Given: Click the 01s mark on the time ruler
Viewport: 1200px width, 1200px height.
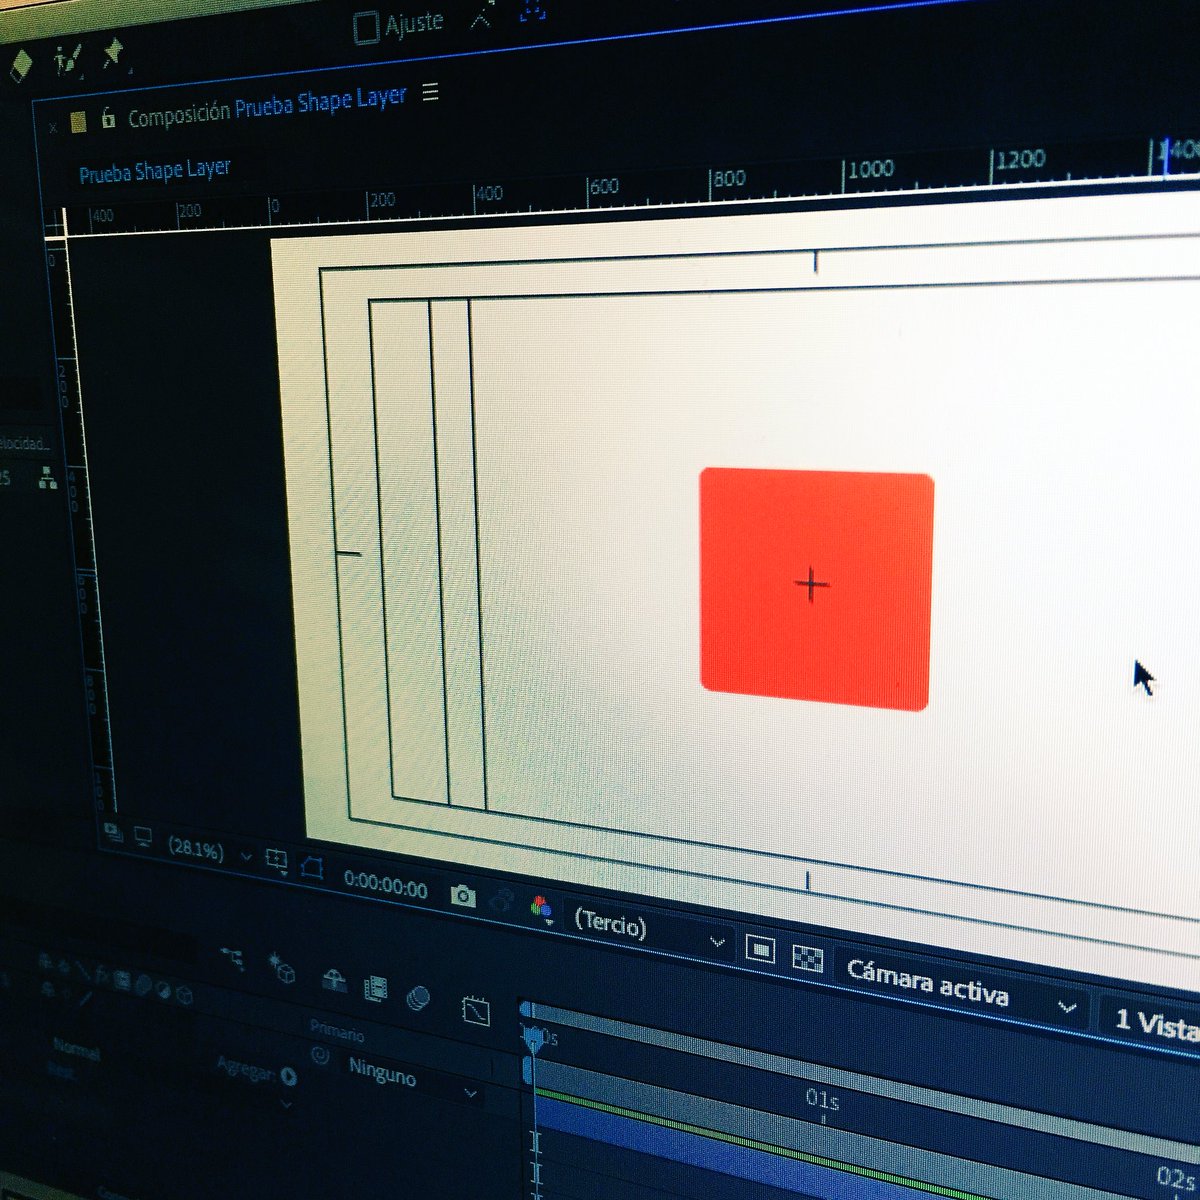Looking at the screenshot, I should (x=822, y=1099).
